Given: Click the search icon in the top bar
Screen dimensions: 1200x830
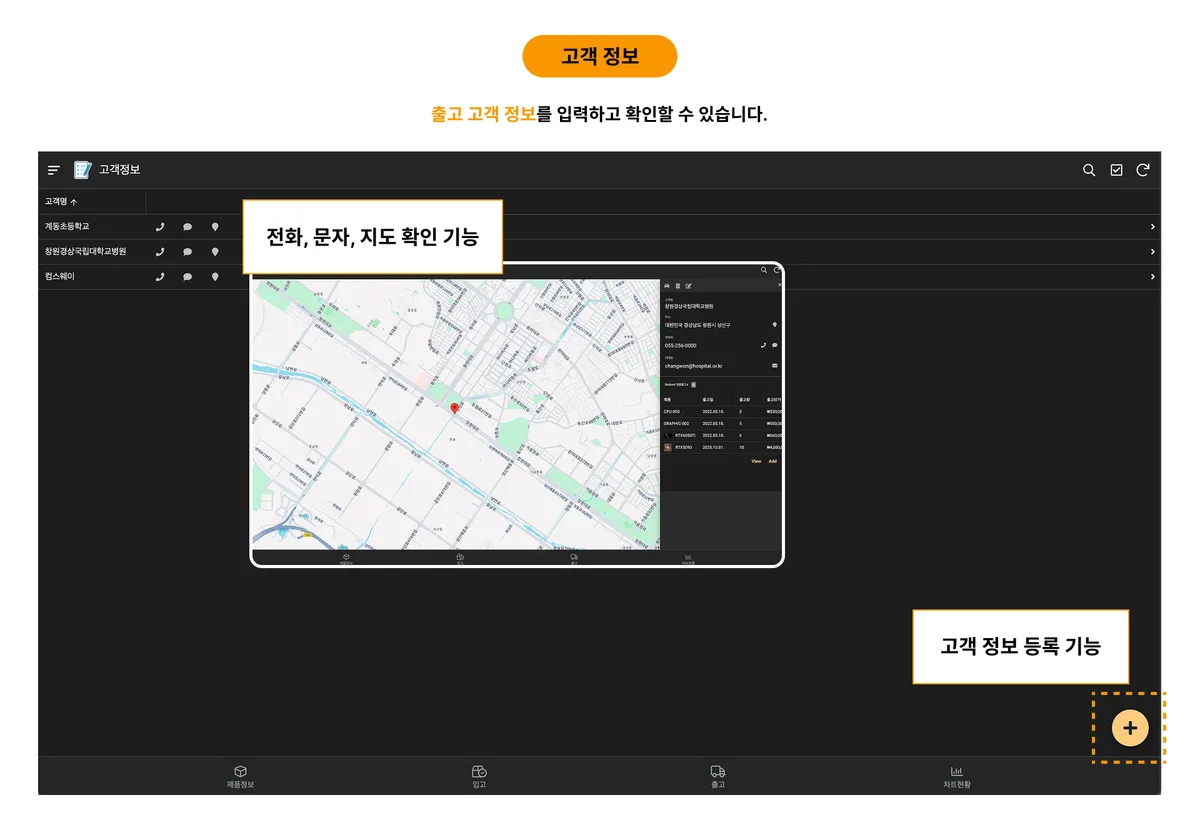Looking at the screenshot, I should pos(1089,170).
